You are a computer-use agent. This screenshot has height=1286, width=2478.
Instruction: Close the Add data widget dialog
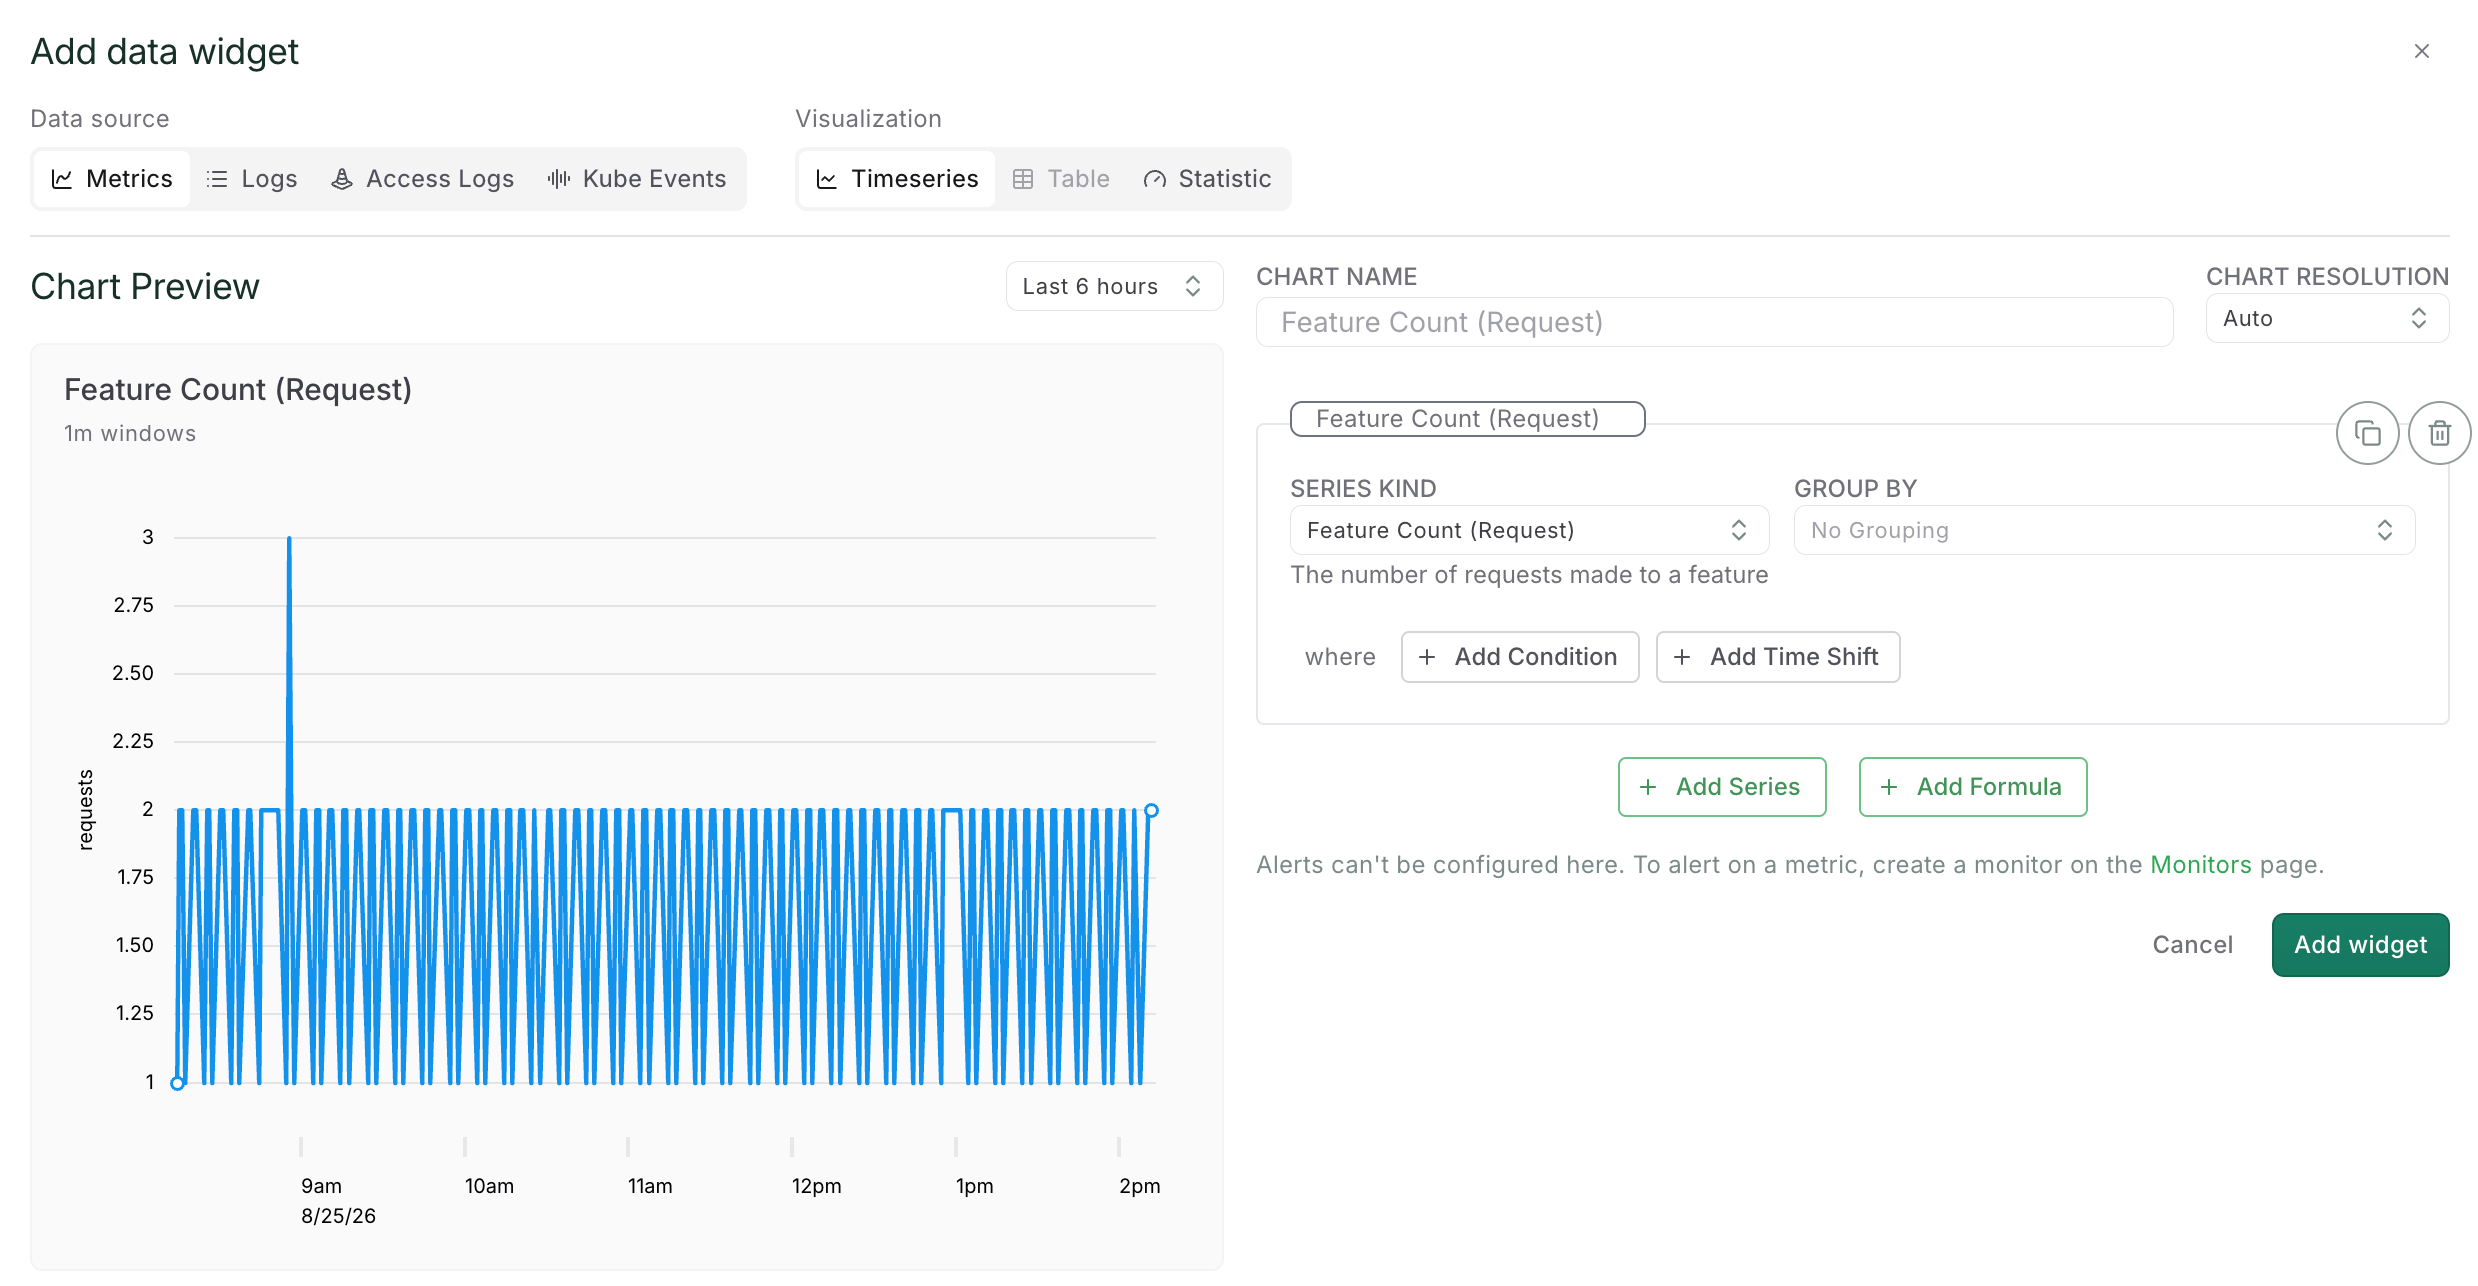click(2421, 51)
